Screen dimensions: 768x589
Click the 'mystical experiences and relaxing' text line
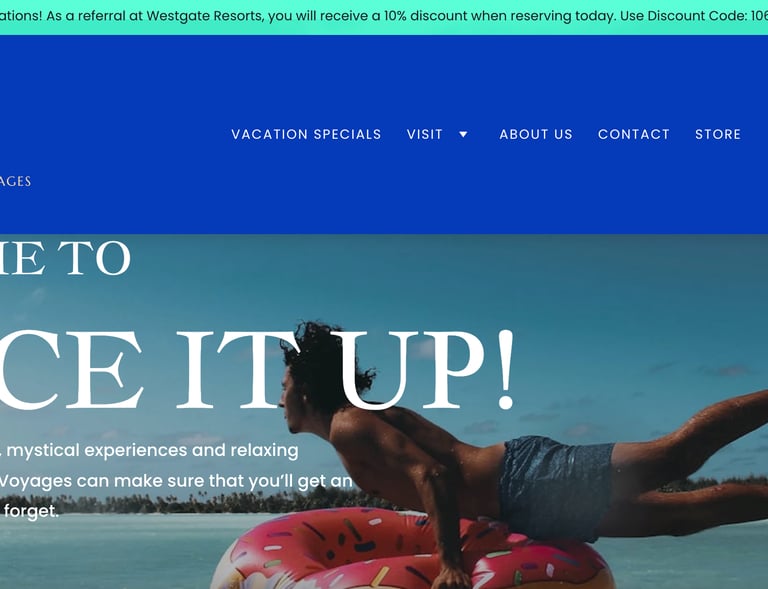click(x=152, y=450)
